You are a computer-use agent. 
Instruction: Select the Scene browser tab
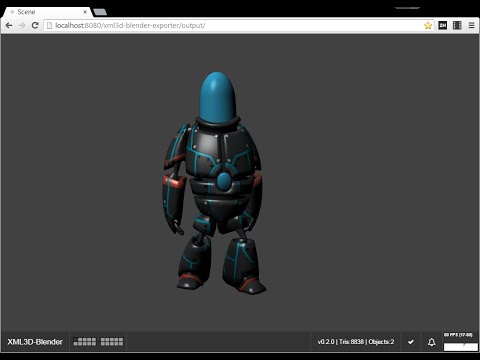tap(47, 12)
